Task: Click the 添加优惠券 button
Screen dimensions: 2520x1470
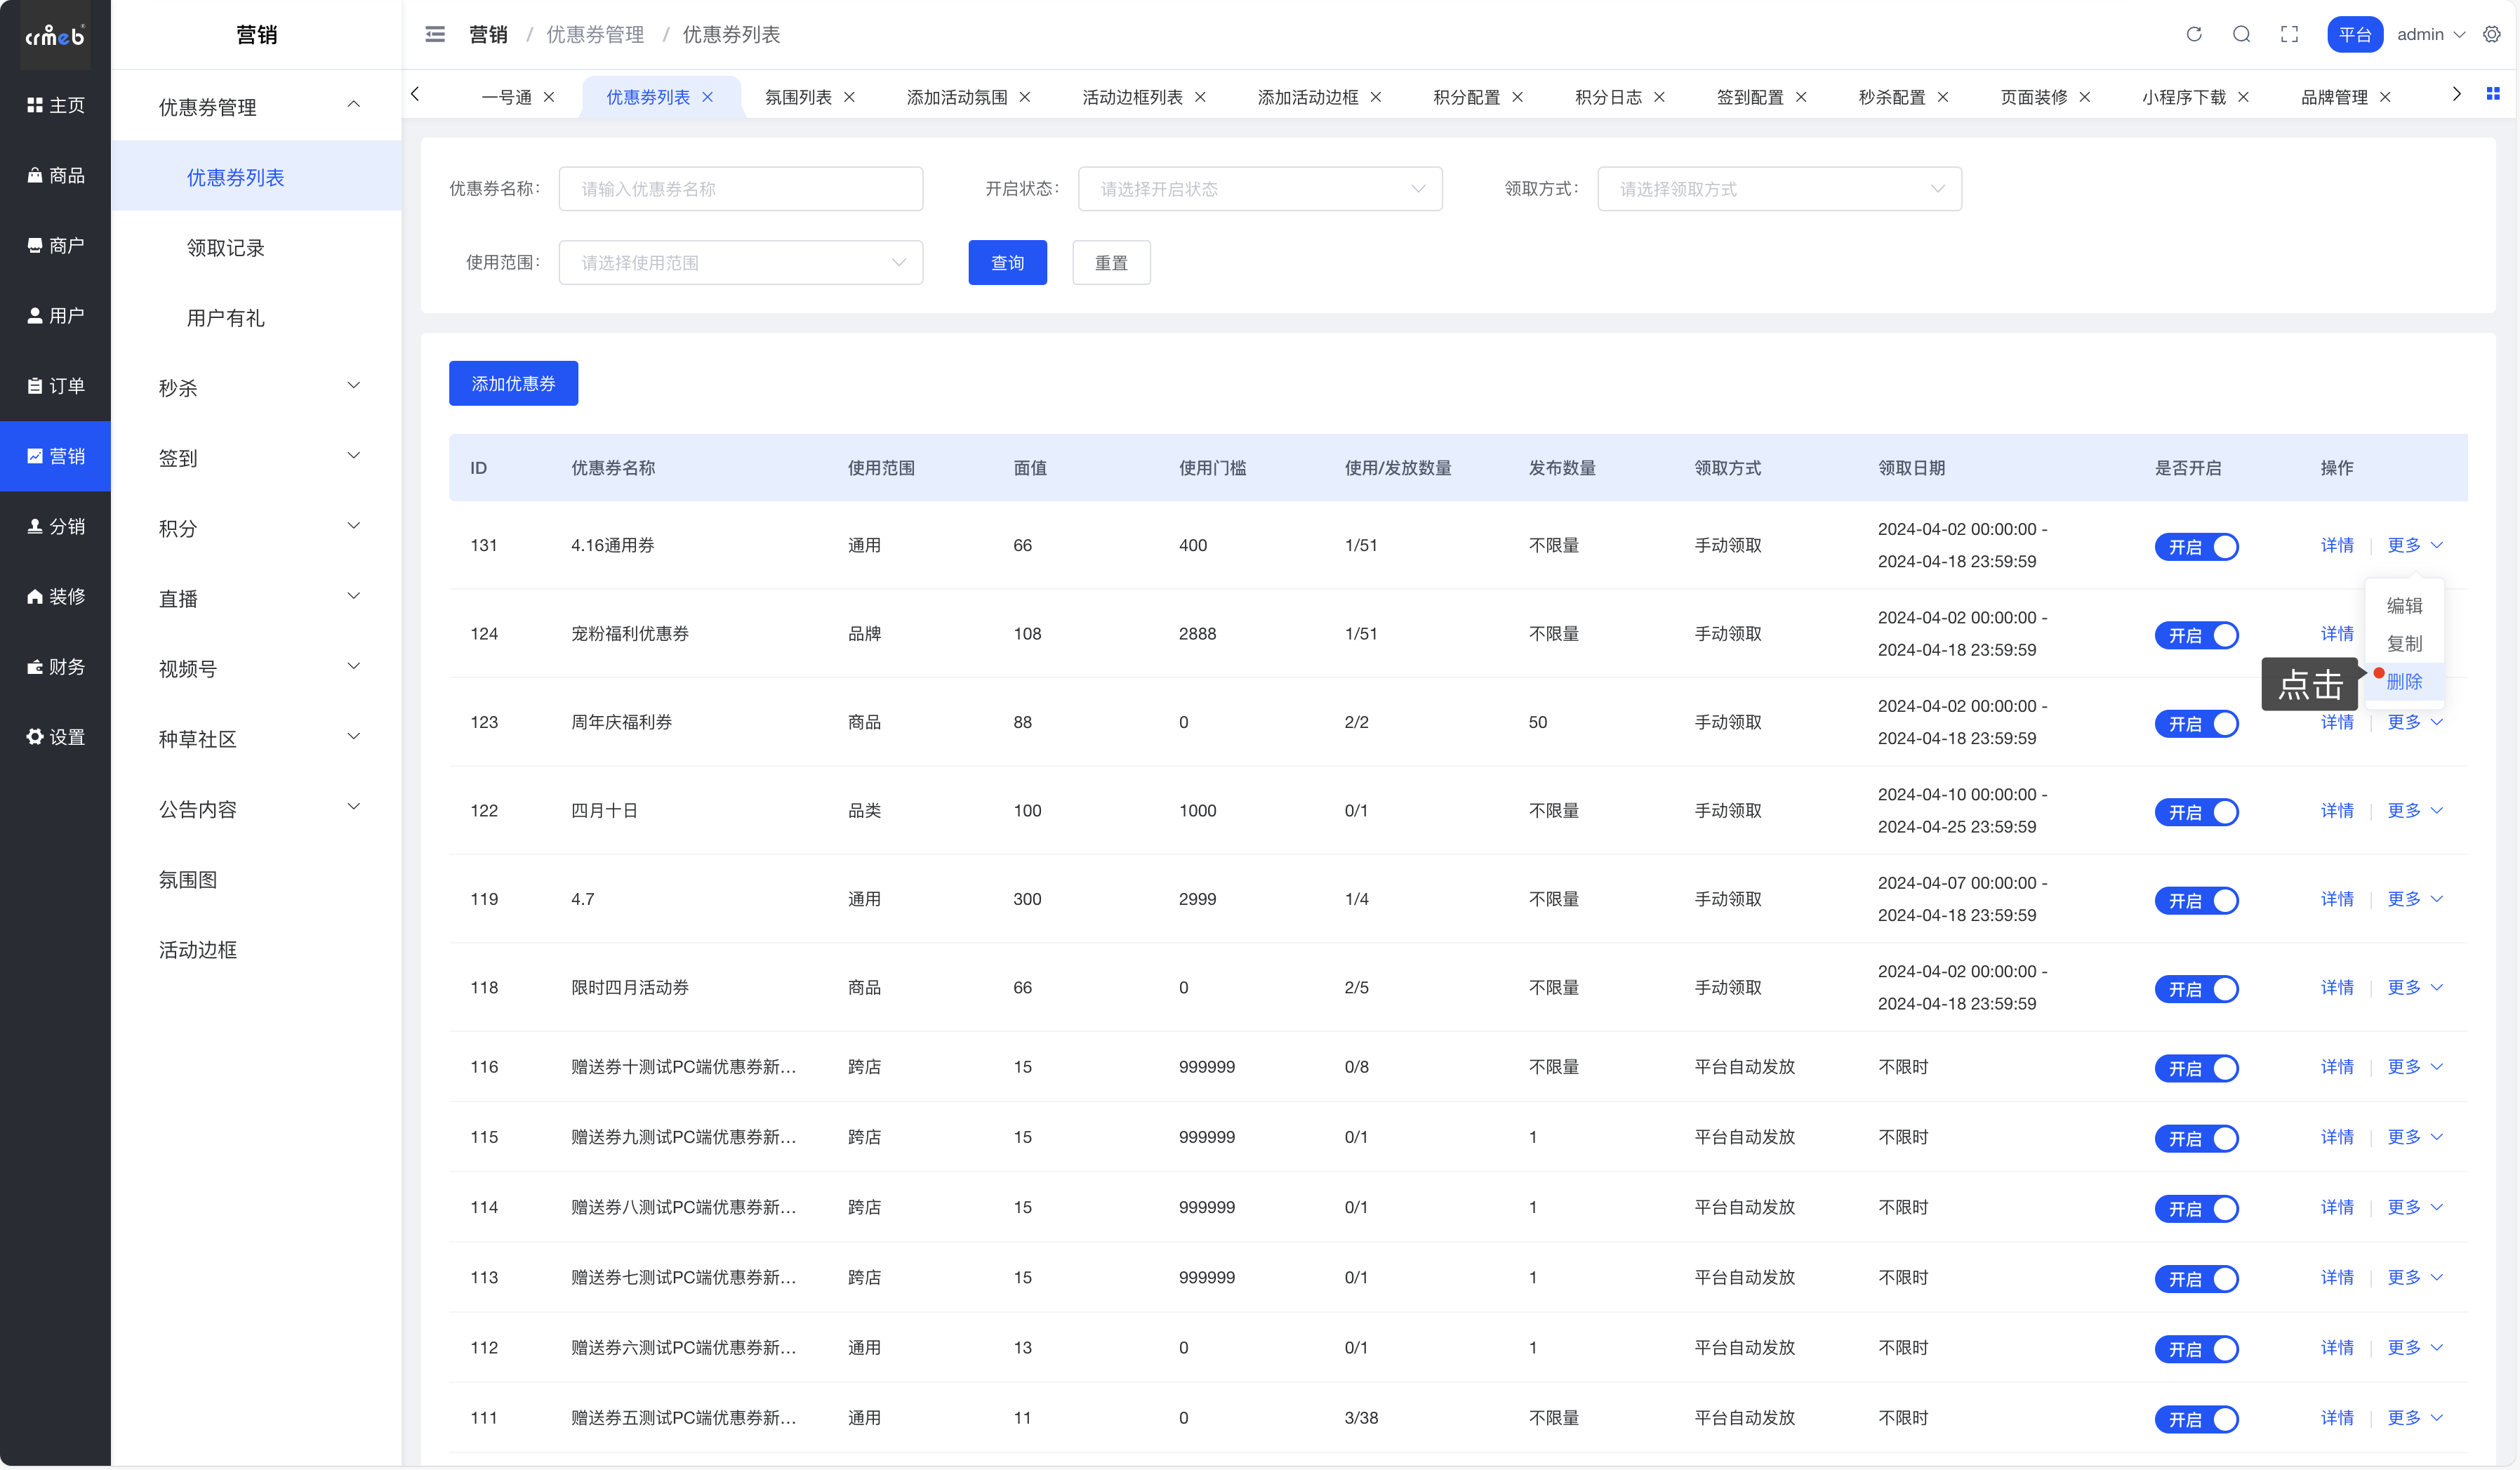Action: click(x=513, y=384)
